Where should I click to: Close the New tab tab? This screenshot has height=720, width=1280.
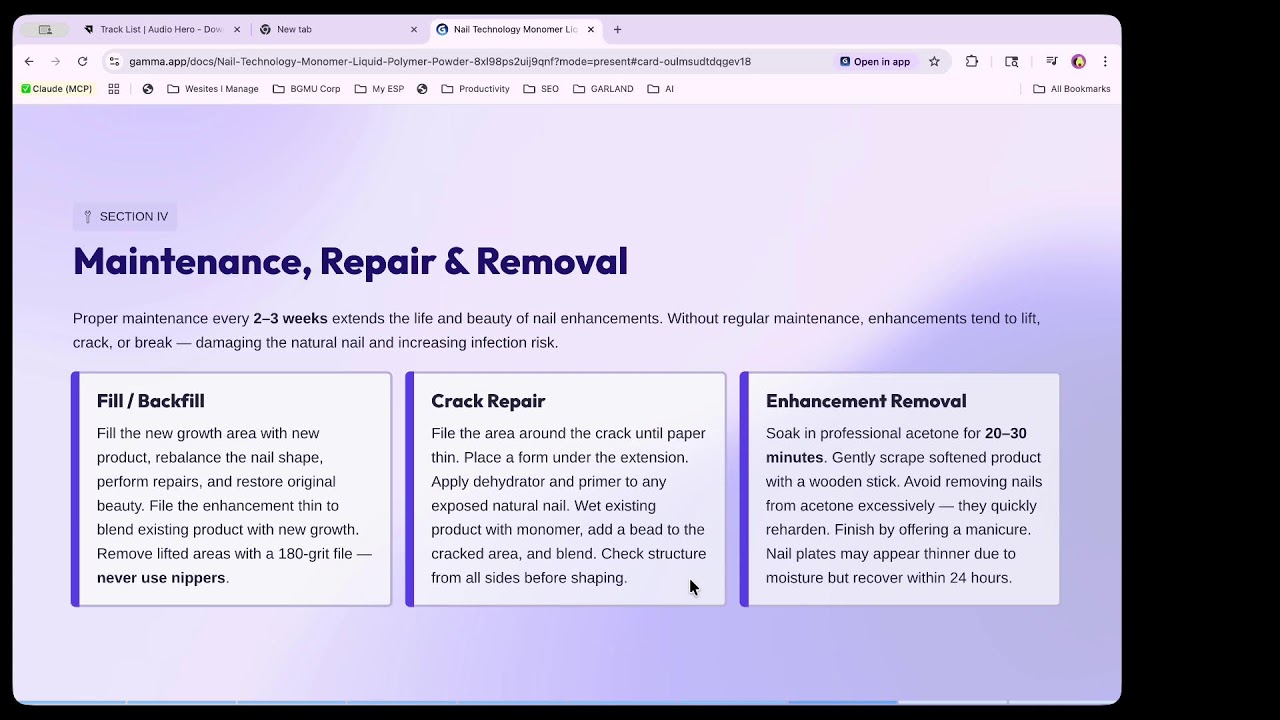coord(414,29)
